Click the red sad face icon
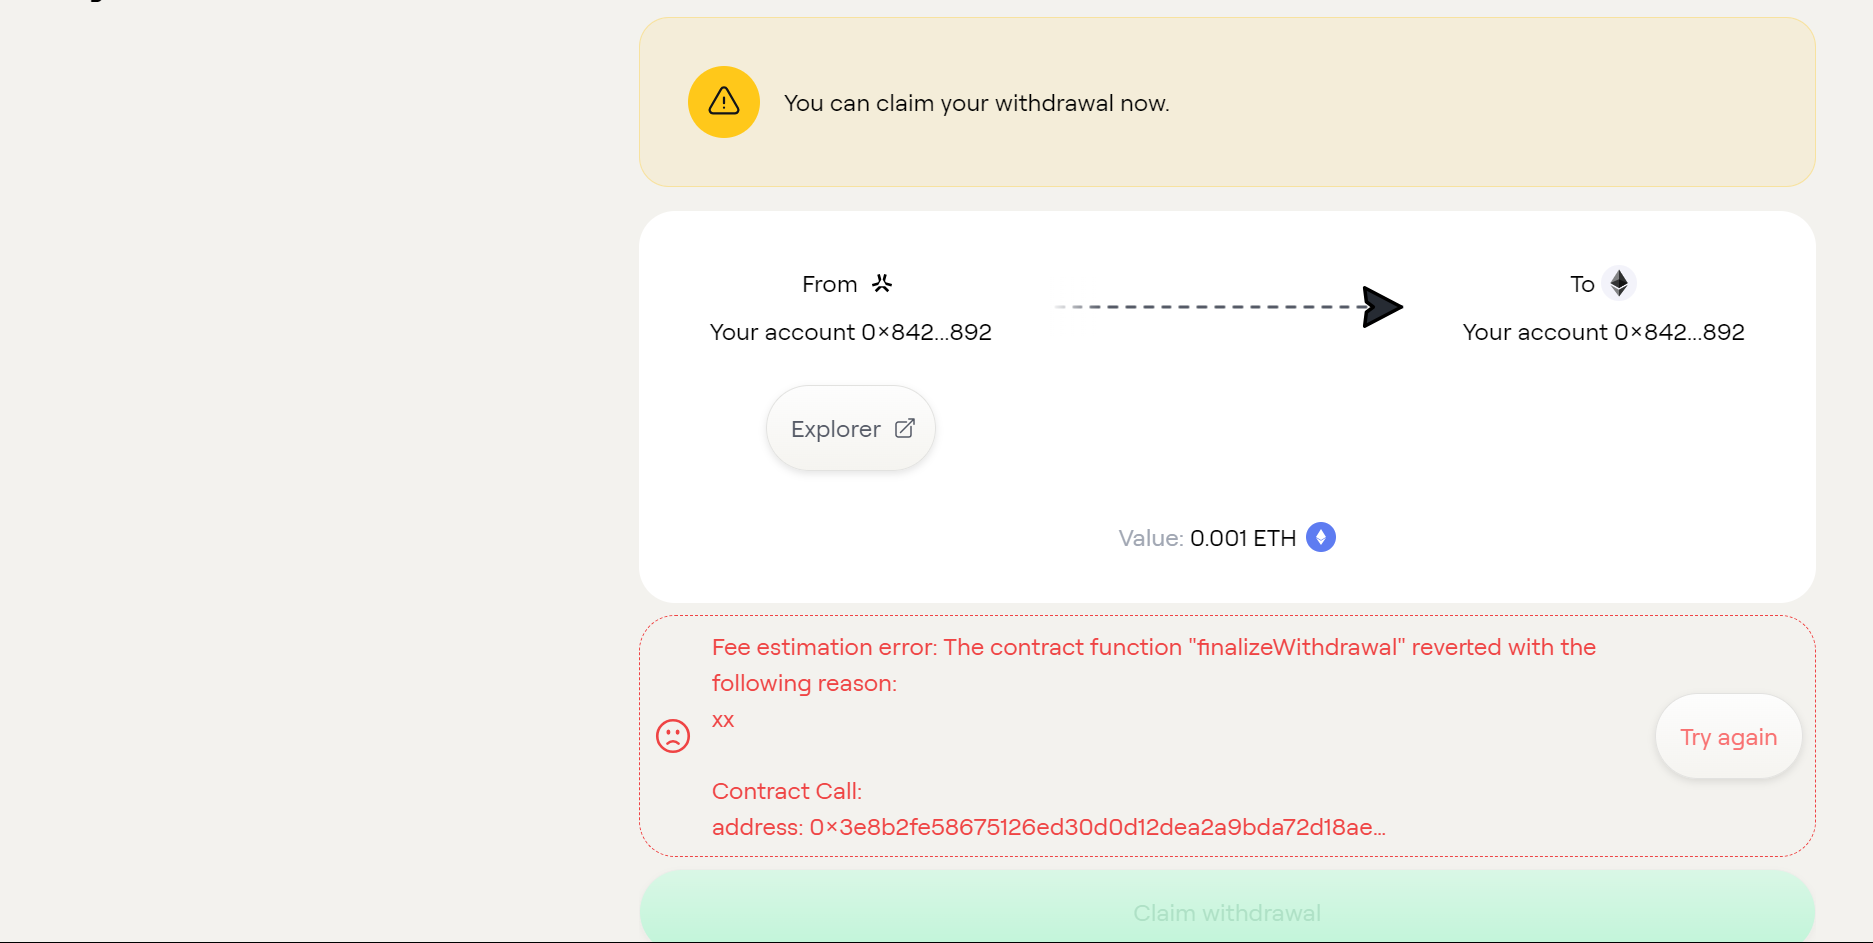The height and width of the screenshot is (943, 1873). click(673, 736)
